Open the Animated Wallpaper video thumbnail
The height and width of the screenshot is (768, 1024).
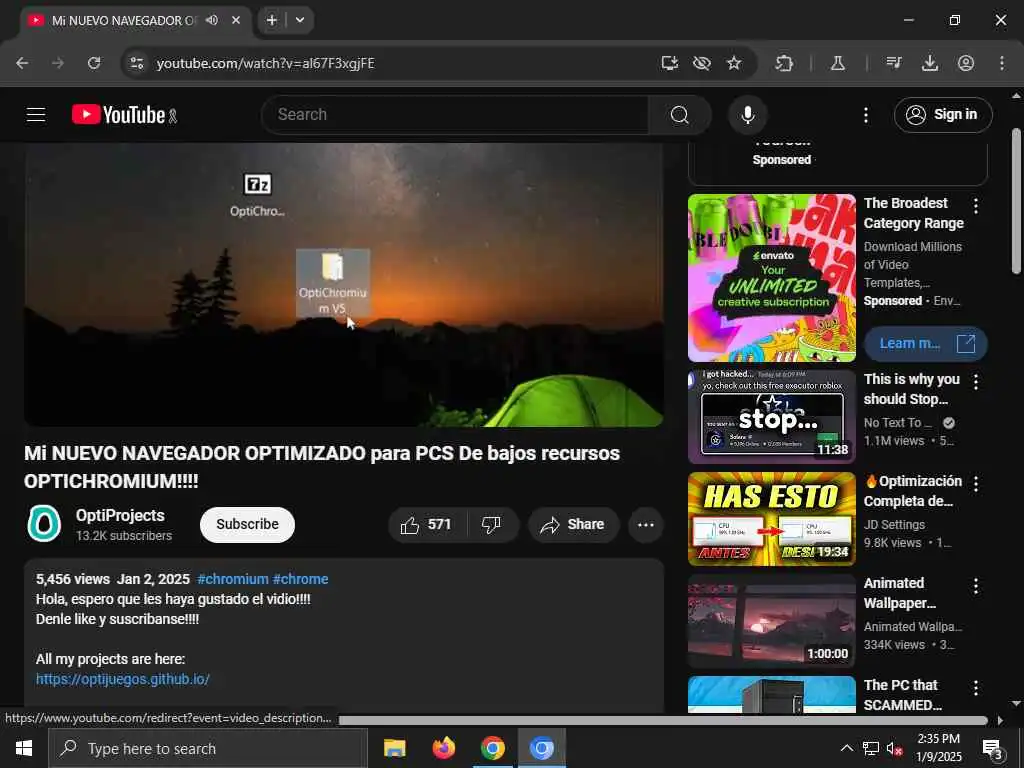pos(772,621)
